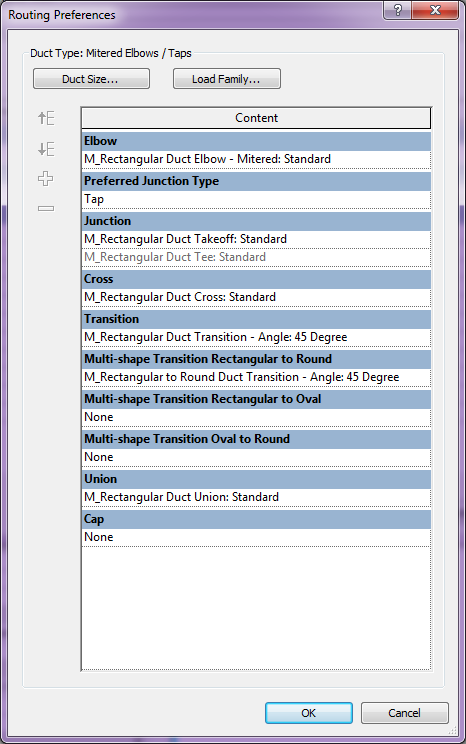Click the Add Row plus icon
Screen dimensions: 466x744
point(46,179)
